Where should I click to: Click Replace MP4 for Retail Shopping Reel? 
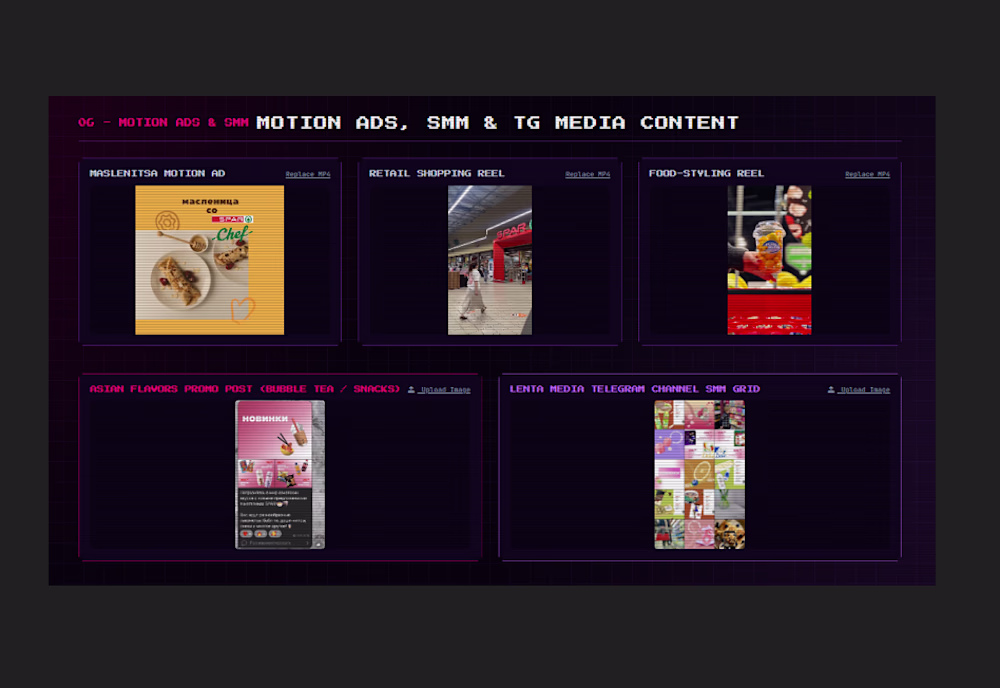(x=587, y=174)
